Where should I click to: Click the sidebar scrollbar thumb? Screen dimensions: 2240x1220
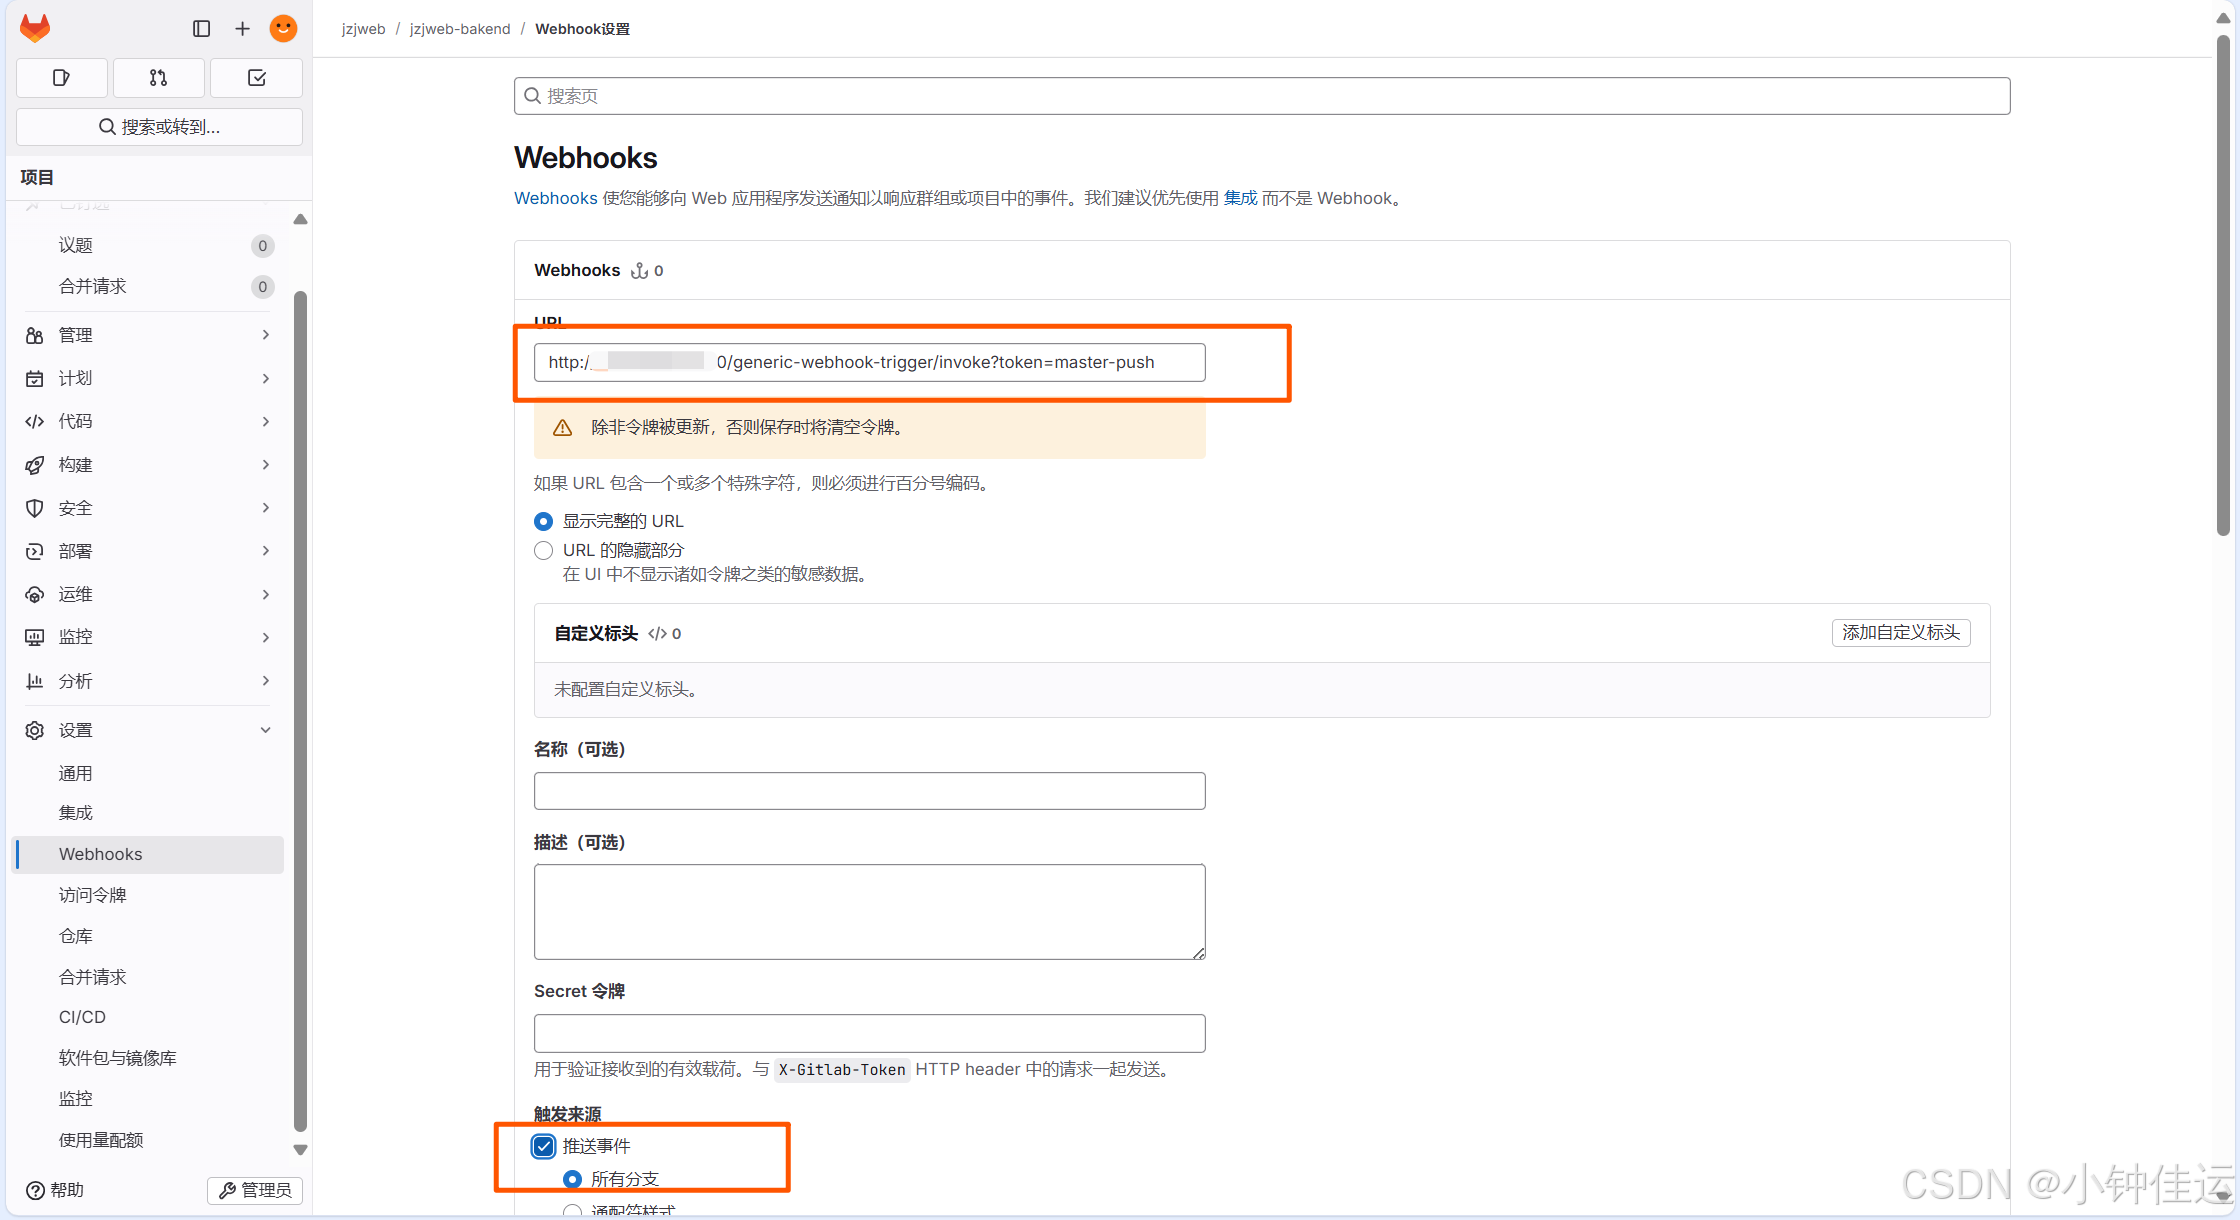300,710
